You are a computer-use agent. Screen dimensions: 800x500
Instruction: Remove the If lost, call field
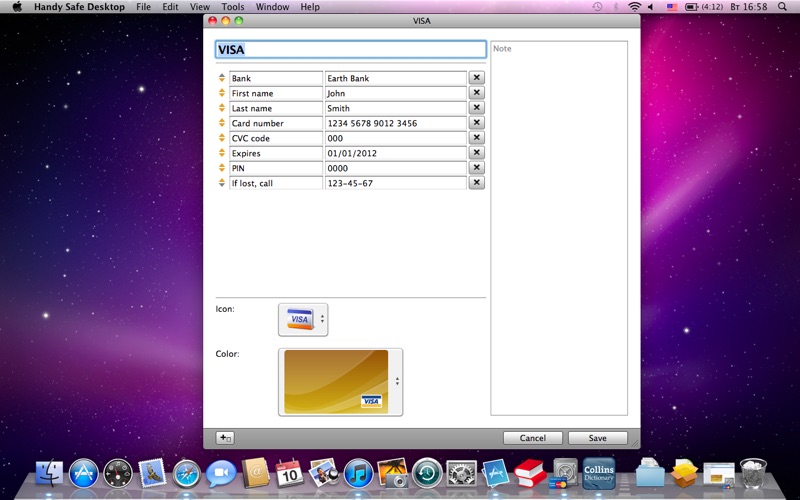coord(477,183)
